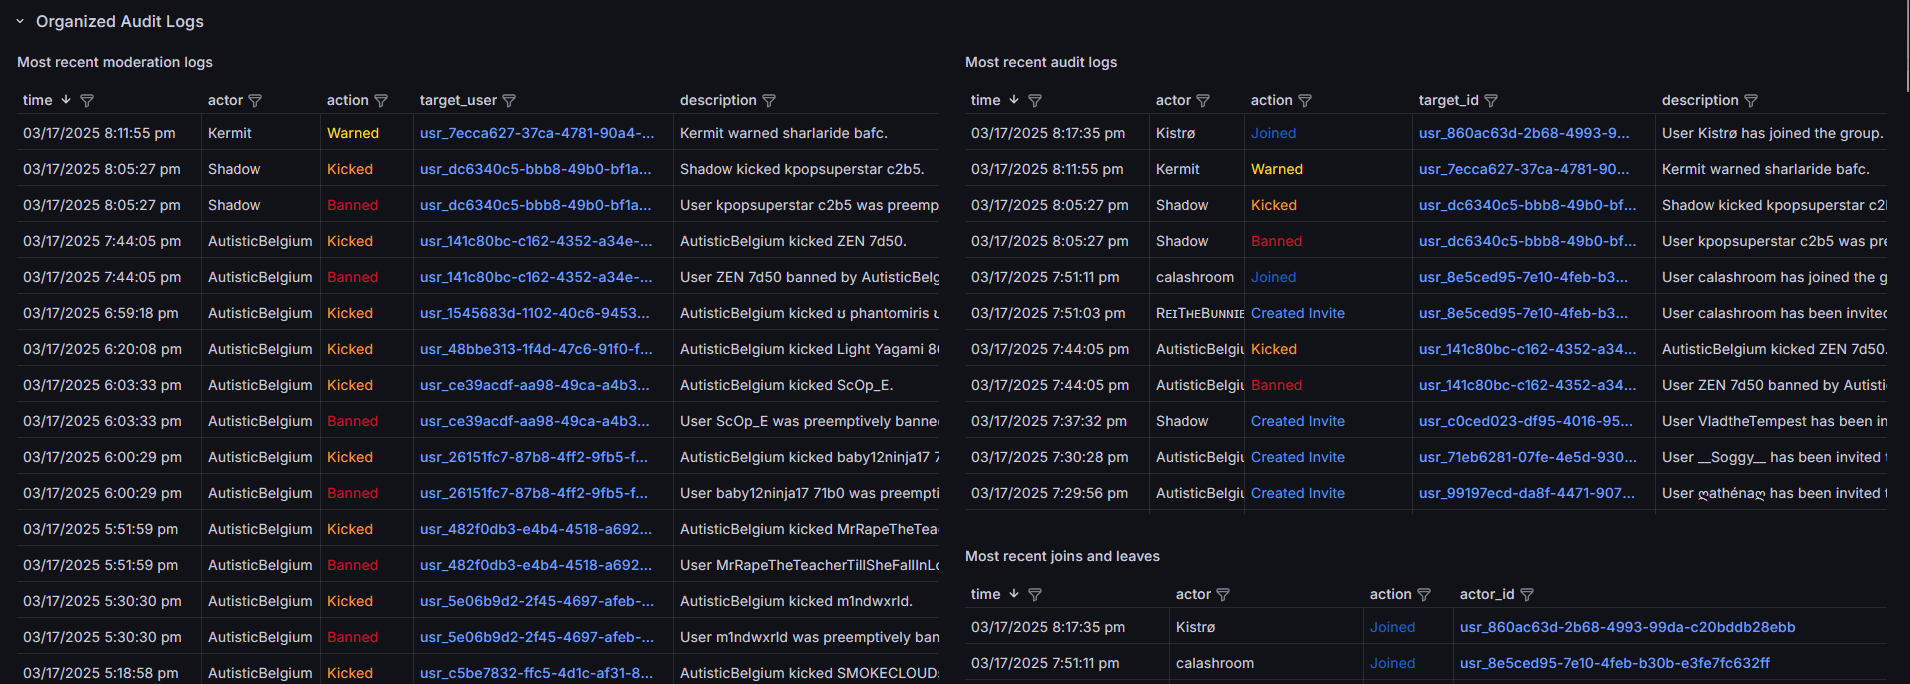Filter joins and leaves by actor column
1910x684 pixels.
[x=1223, y=594]
